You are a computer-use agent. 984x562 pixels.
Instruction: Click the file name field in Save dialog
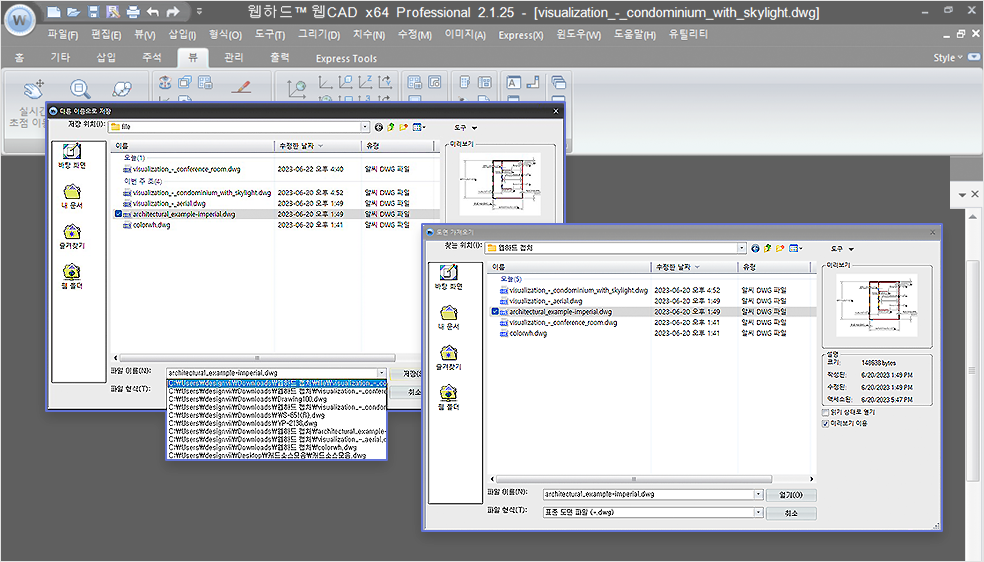tap(271, 373)
